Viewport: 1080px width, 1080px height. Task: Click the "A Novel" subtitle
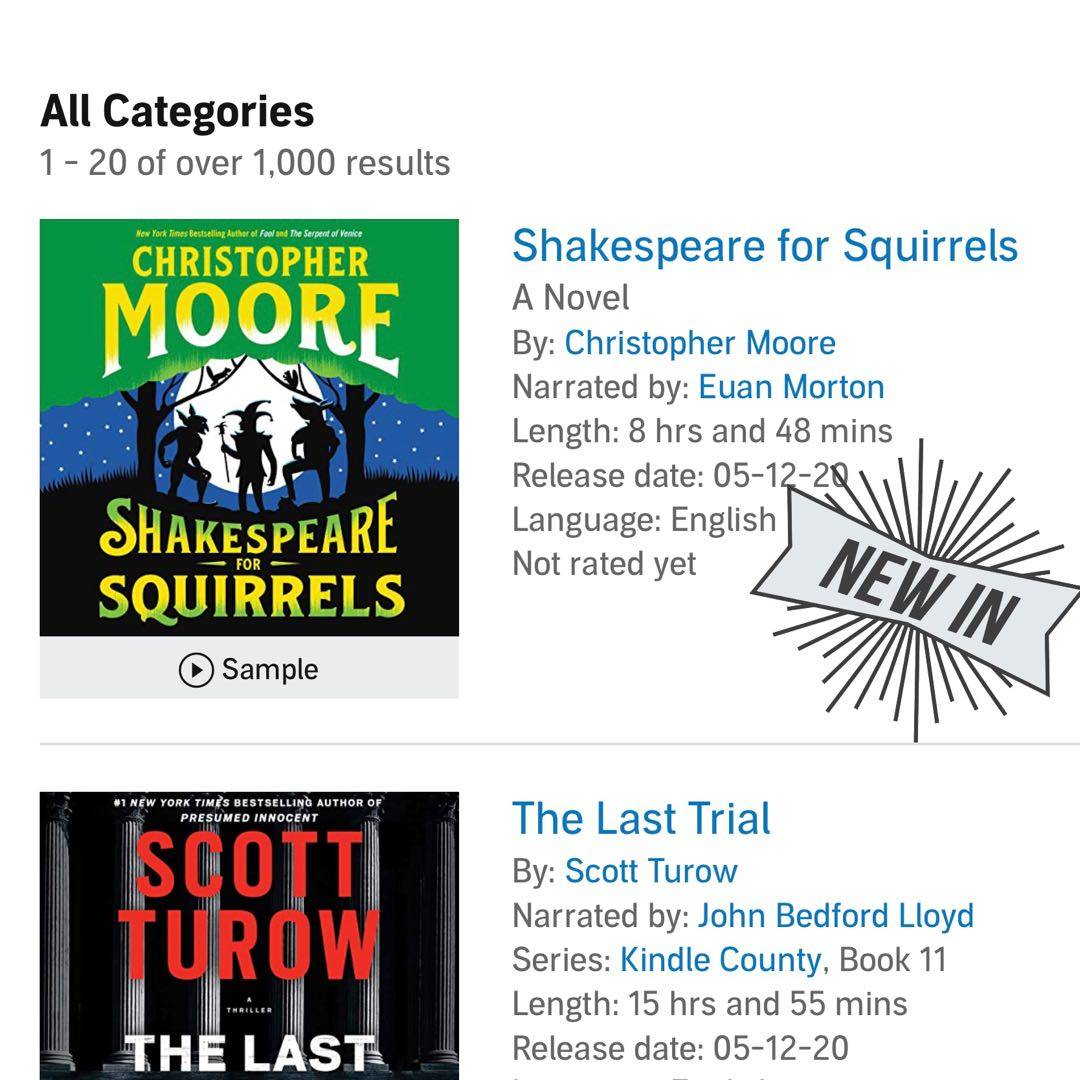pos(571,298)
